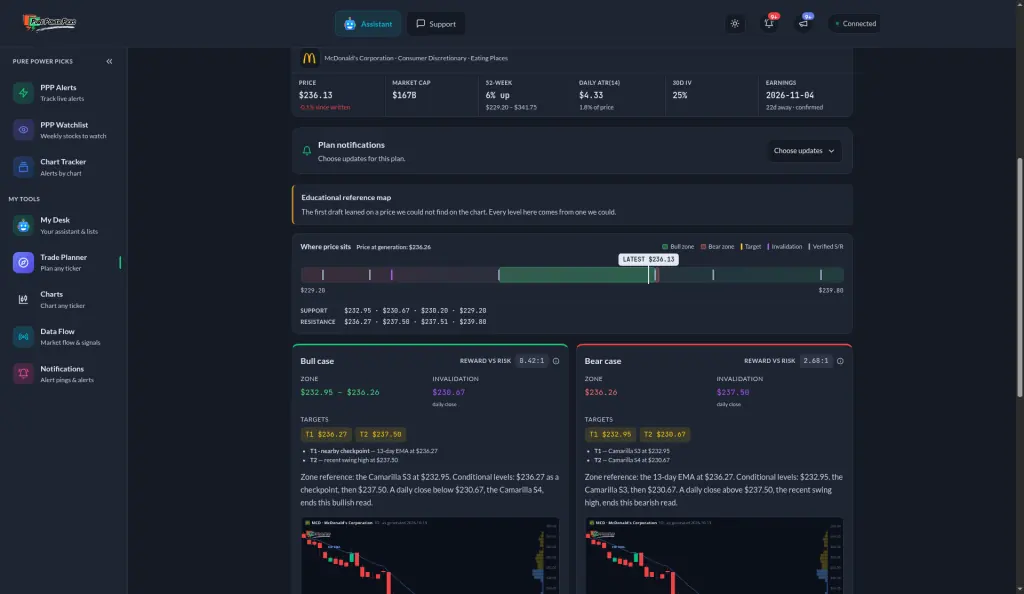Open the Bull case chart thumbnail
This screenshot has width=1024, height=594.
[430, 555]
